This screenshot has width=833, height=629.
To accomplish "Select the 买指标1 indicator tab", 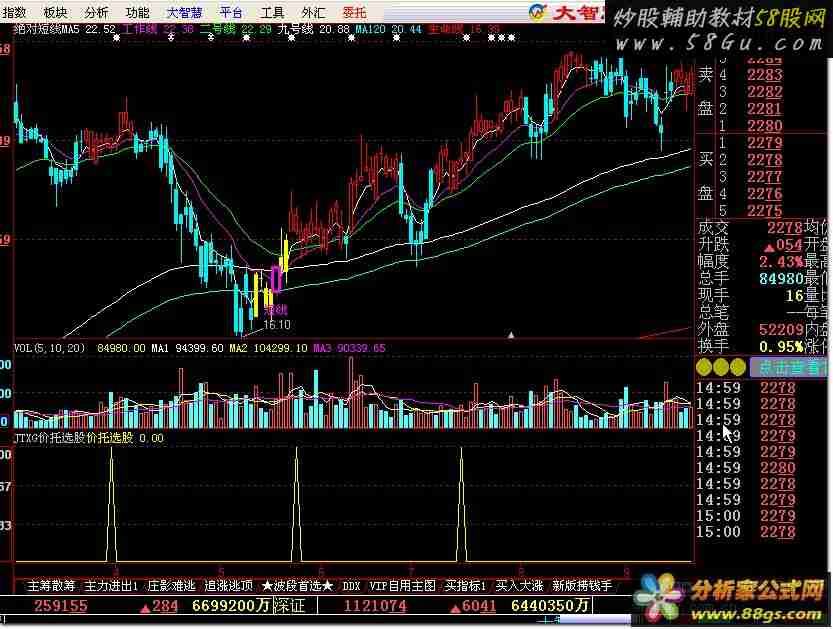I will [465, 586].
